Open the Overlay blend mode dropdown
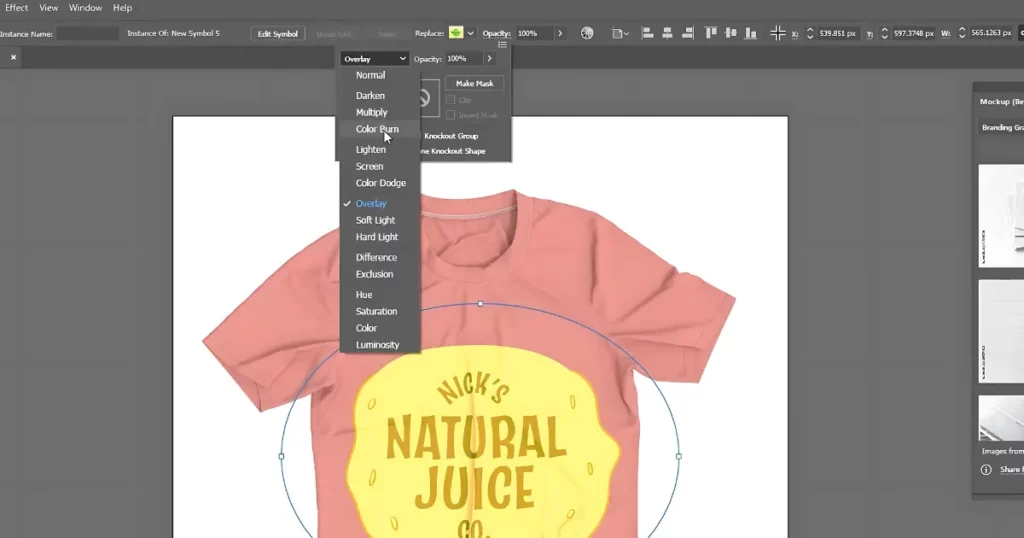Viewport: 1024px width, 538px height. (x=374, y=59)
